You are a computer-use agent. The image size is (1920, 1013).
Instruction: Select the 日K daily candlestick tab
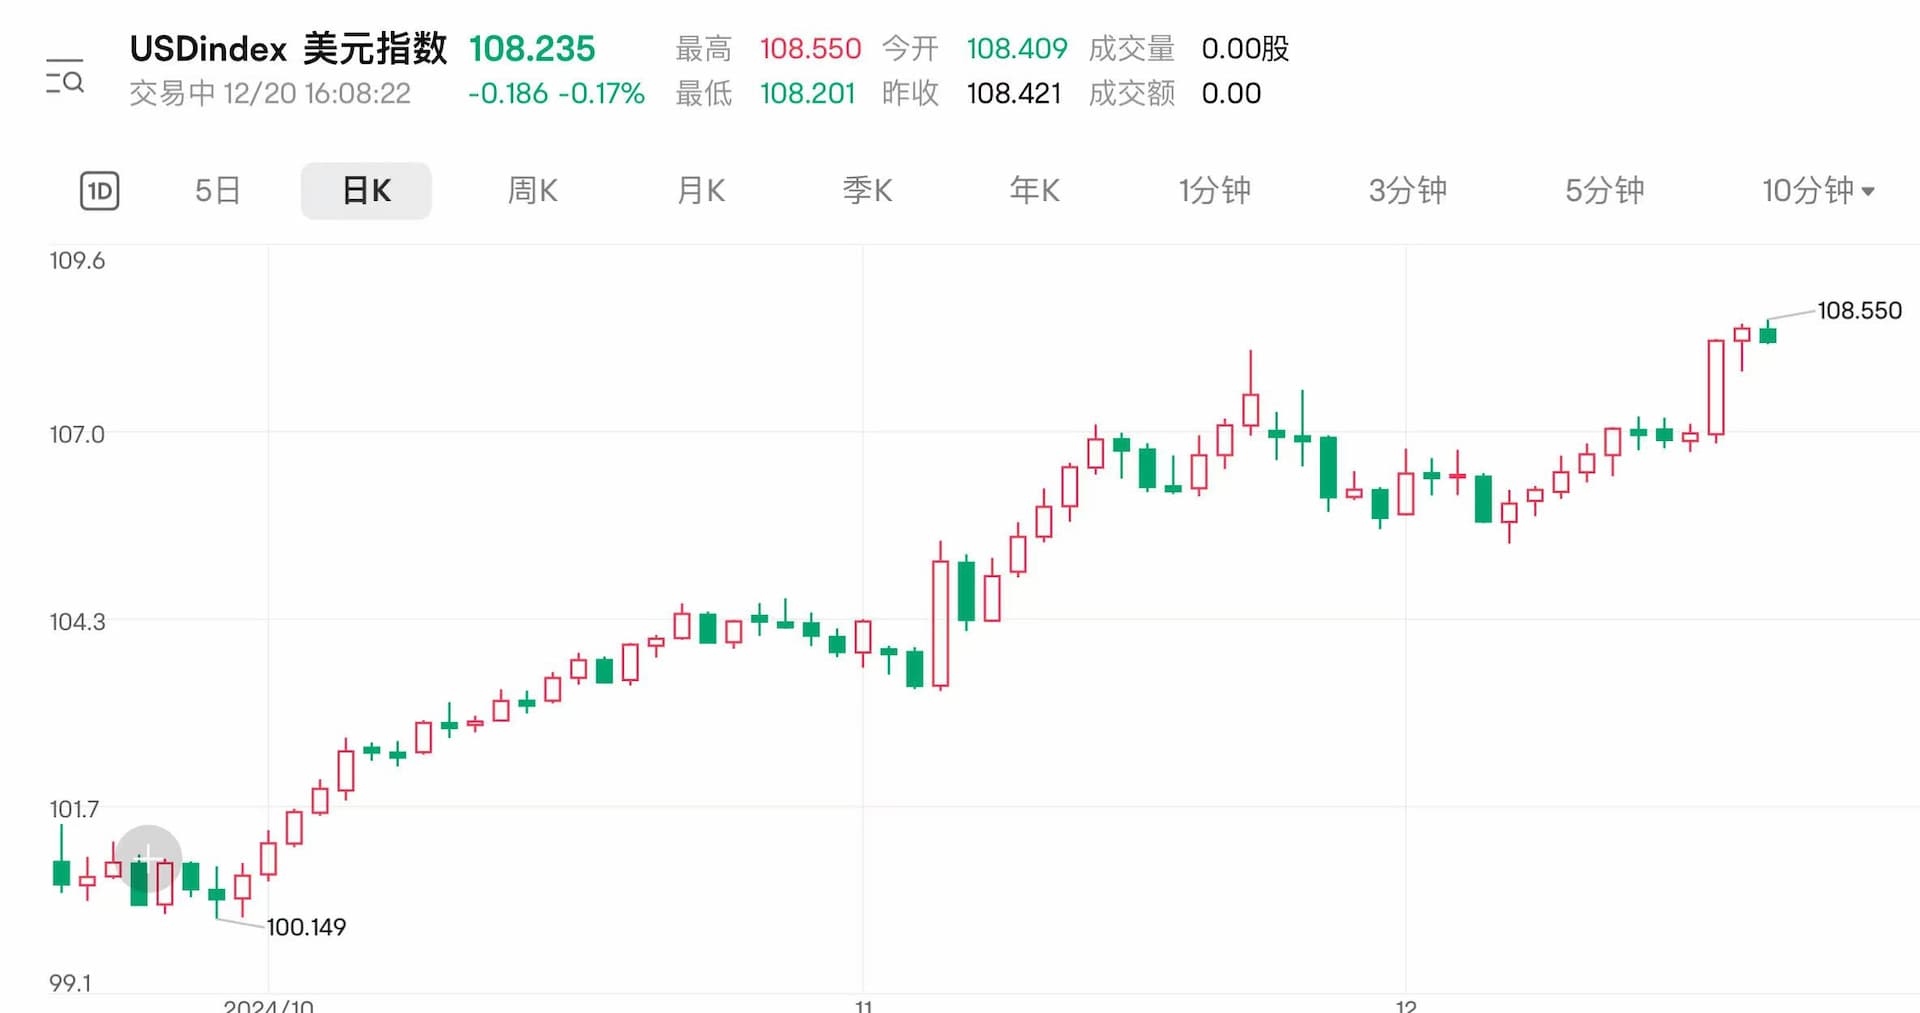pos(366,191)
